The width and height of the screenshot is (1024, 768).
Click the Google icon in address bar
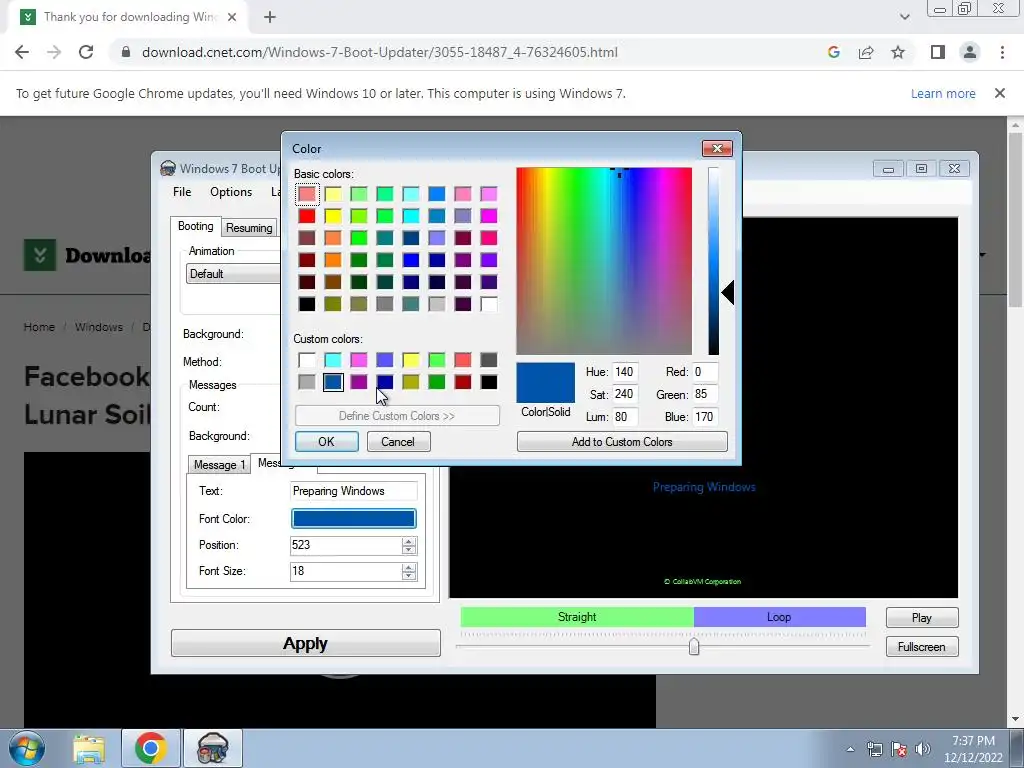tap(833, 52)
